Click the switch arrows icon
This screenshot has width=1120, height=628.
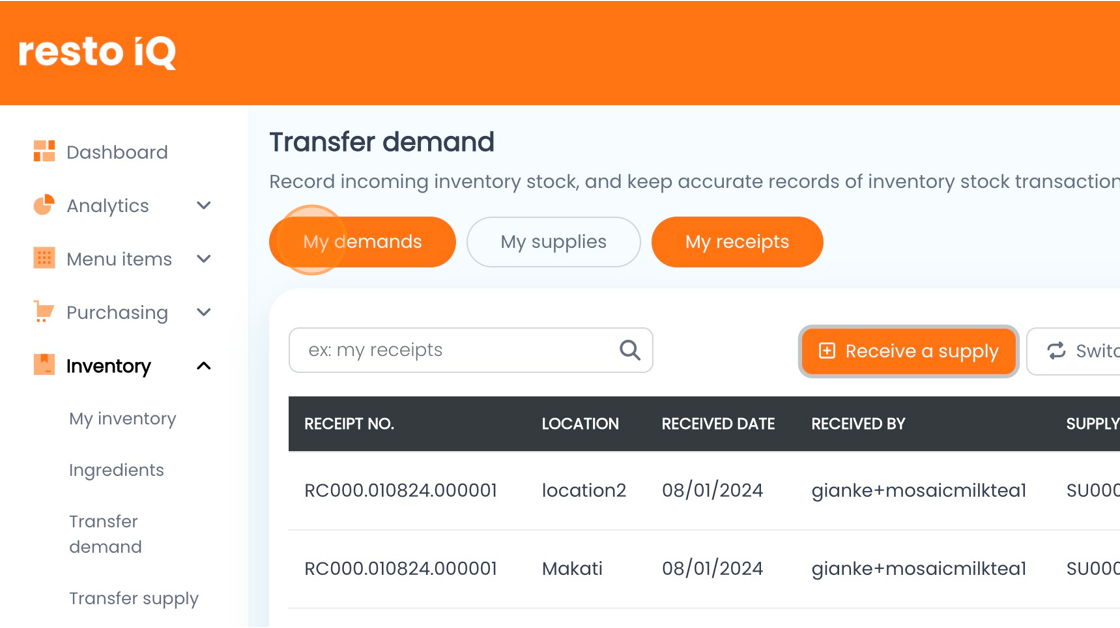click(1056, 351)
